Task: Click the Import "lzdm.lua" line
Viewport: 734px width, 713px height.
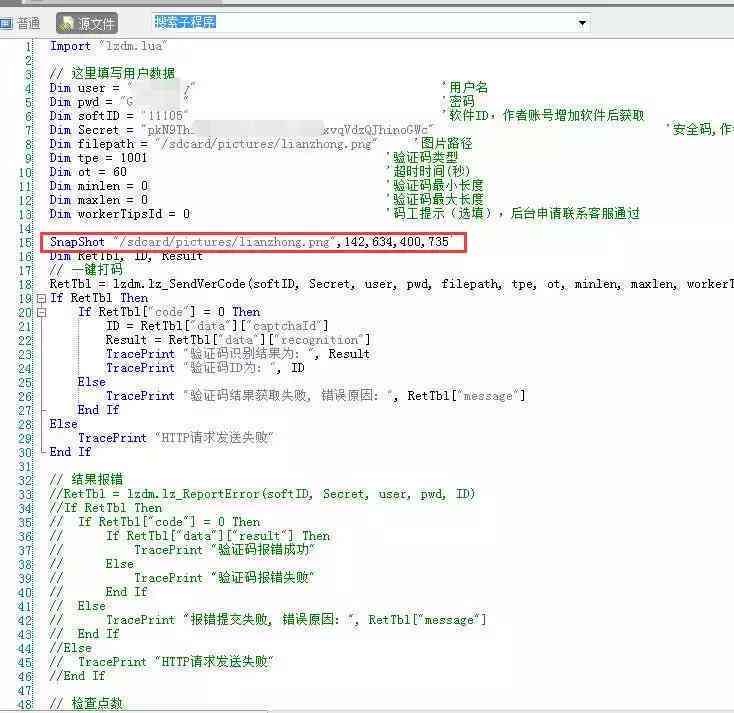Action: point(108,46)
